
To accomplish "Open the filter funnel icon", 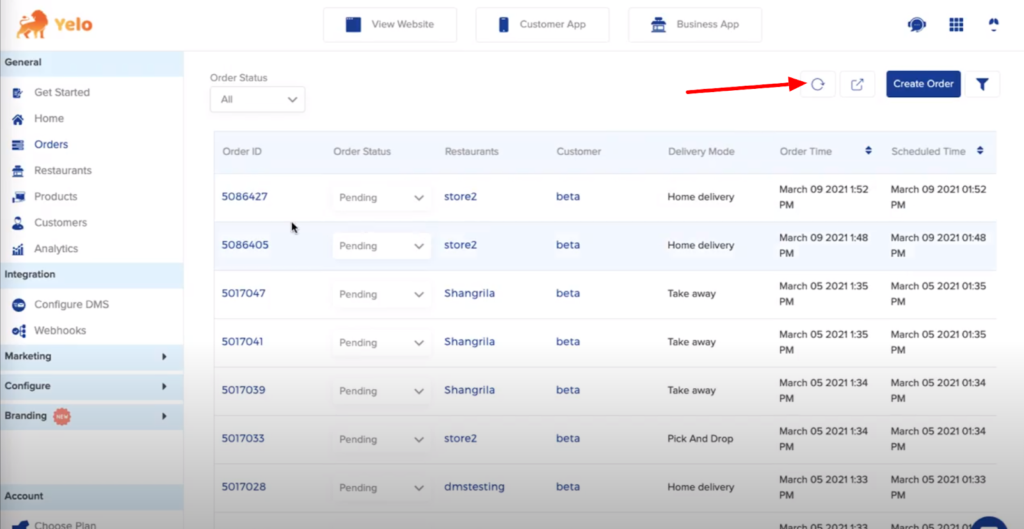I will tap(982, 84).
